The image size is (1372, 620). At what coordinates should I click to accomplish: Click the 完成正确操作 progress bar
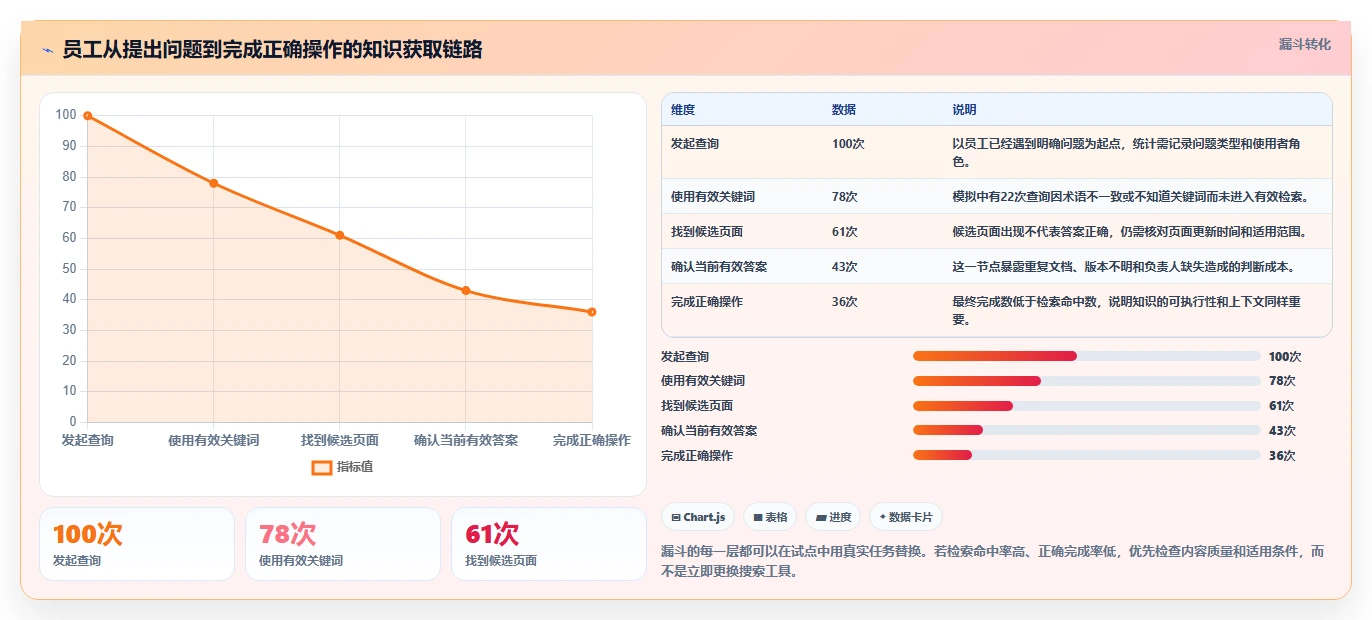tap(1087, 455)
